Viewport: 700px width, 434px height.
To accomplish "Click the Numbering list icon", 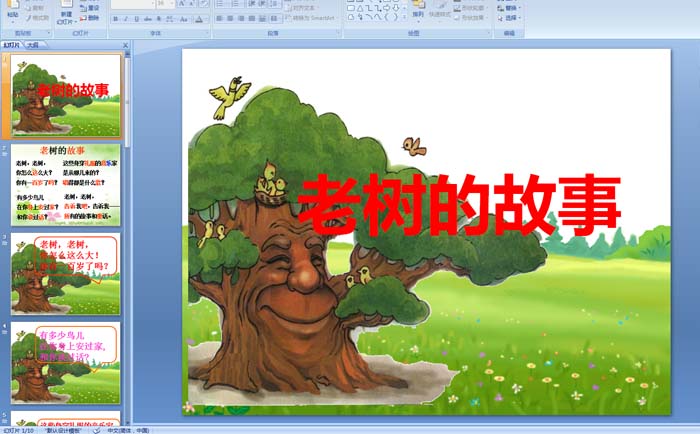I will [236, 4].
